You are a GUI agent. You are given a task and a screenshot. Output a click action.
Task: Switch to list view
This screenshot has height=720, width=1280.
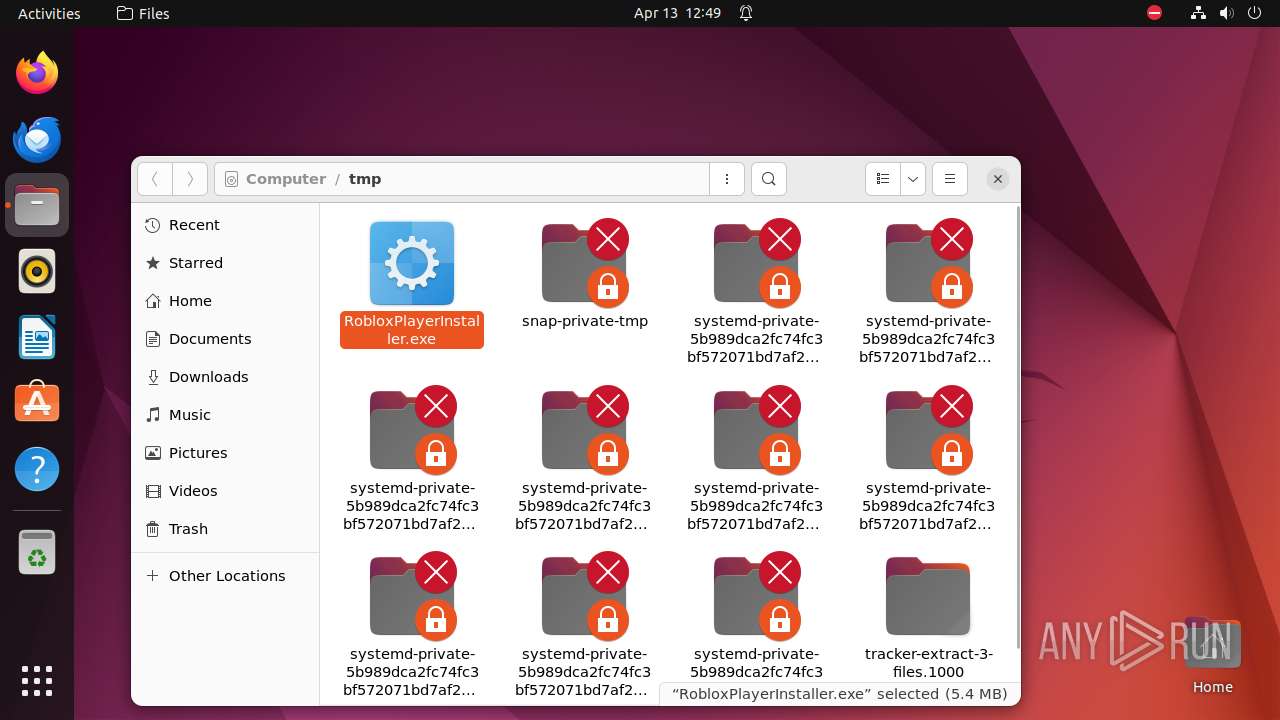[x=883, y=179]
